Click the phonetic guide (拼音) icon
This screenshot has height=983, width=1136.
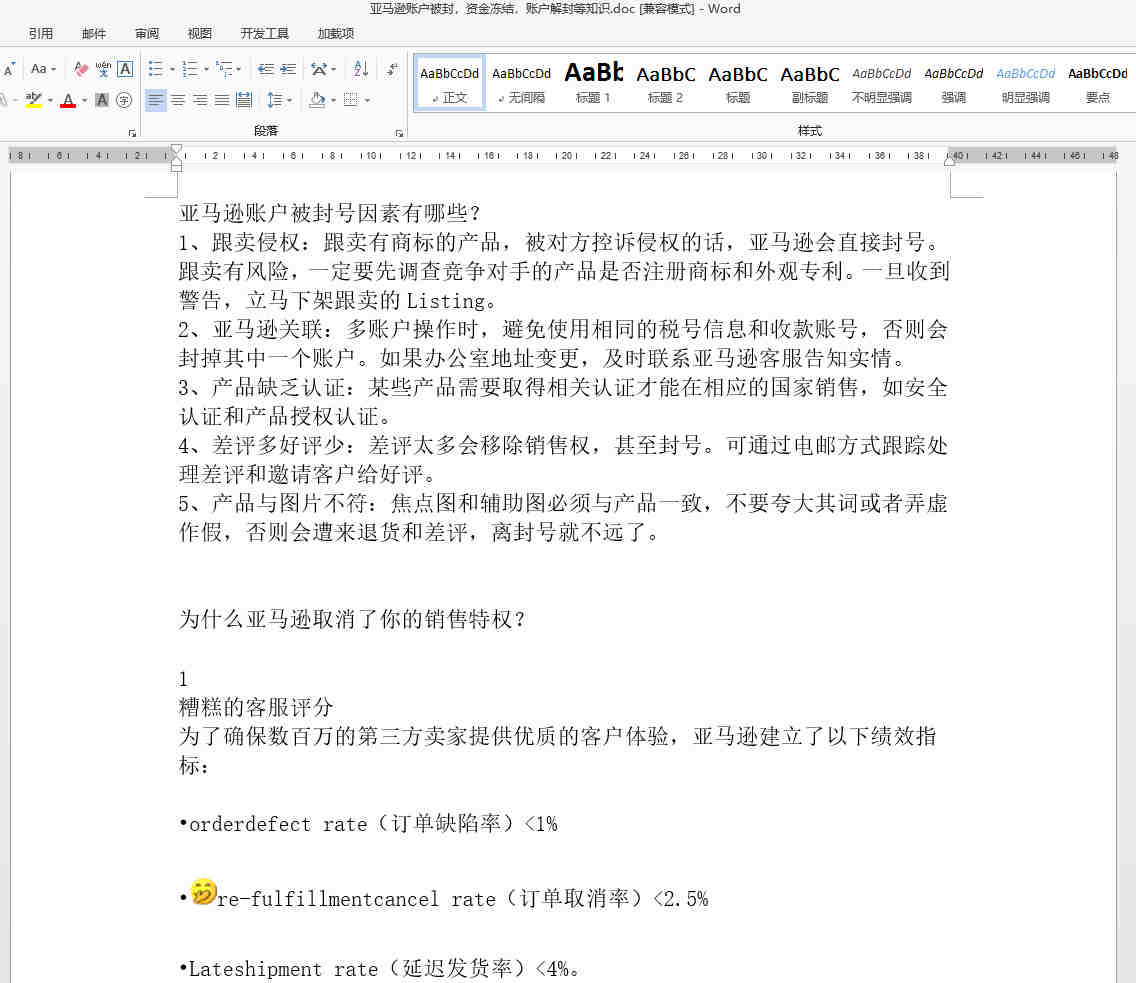[x=105, y=68]
